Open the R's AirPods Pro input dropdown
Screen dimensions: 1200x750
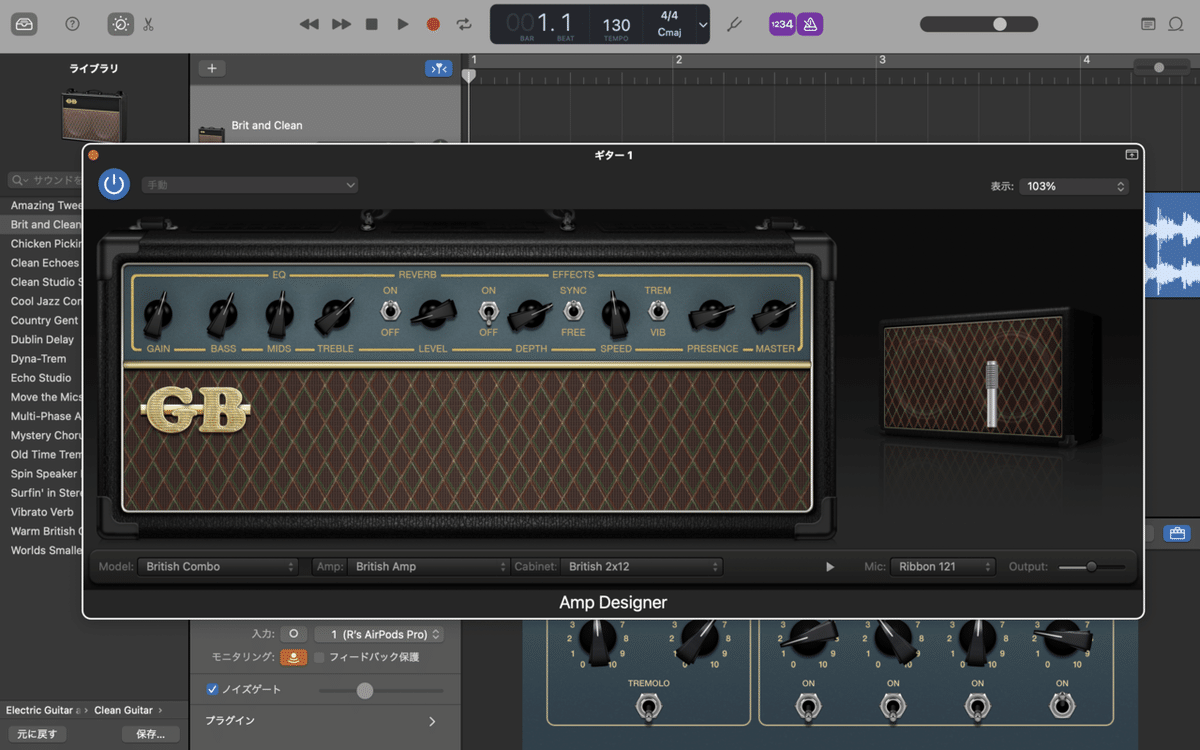[x=379, y=634]
